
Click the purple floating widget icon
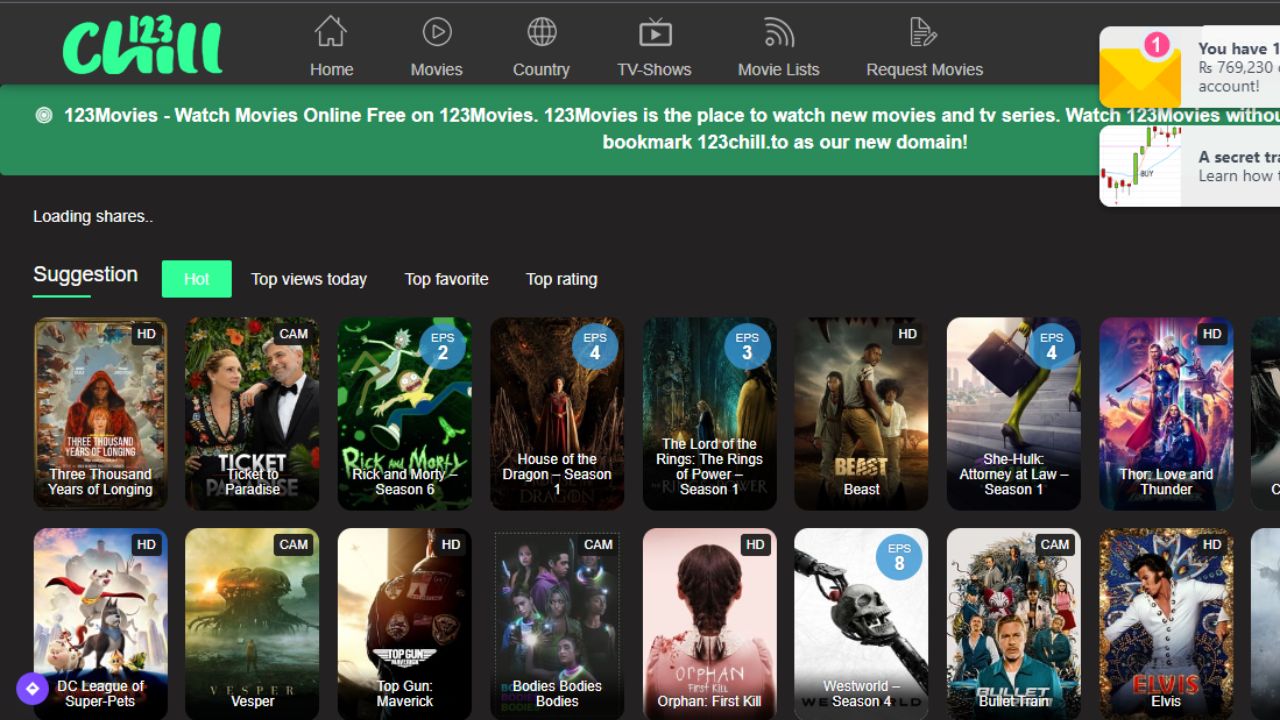tap(32, 689)
